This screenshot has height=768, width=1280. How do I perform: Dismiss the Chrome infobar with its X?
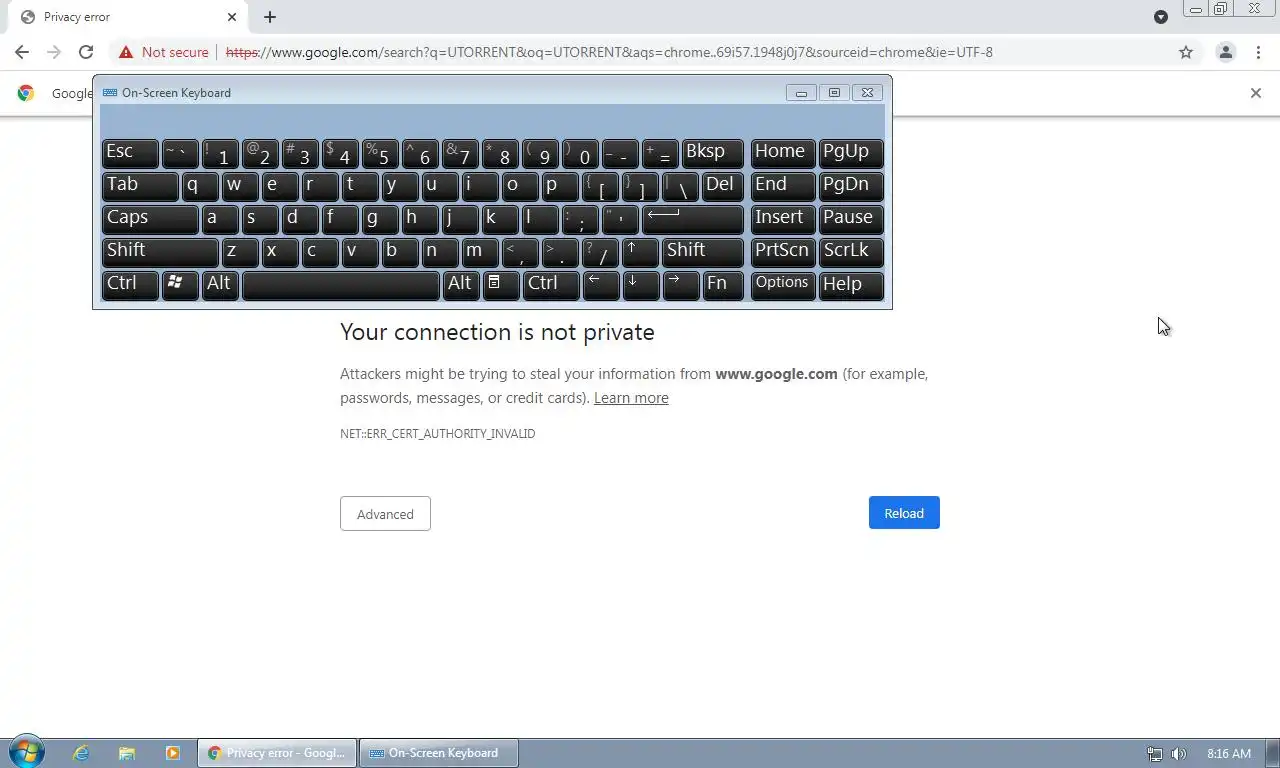coord(1256,93)
